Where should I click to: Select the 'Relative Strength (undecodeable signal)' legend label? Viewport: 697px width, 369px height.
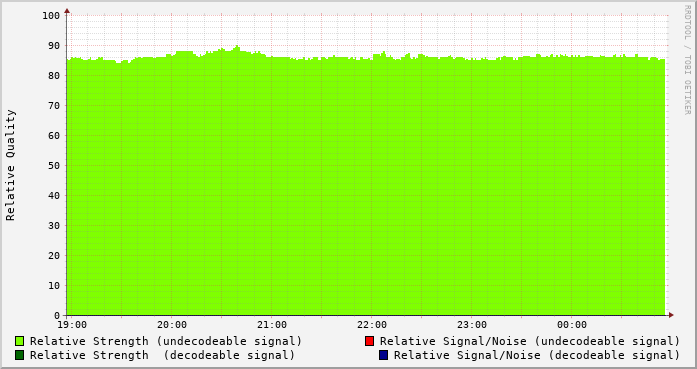(166, 341)
